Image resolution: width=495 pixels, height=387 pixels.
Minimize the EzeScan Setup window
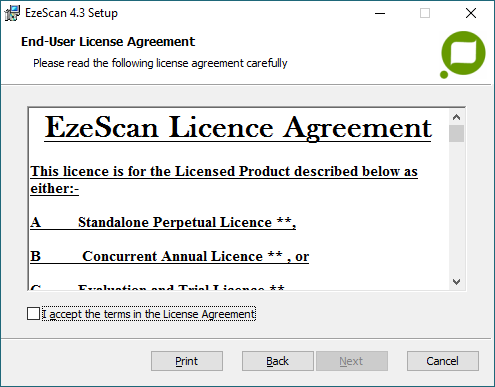(x=380, y=13)
